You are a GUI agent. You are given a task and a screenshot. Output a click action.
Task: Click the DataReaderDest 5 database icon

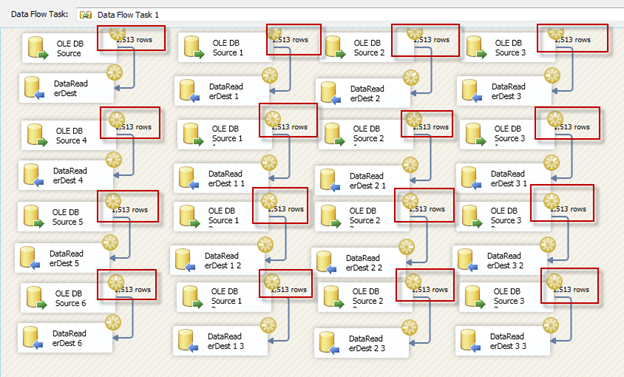coord(30,258)
